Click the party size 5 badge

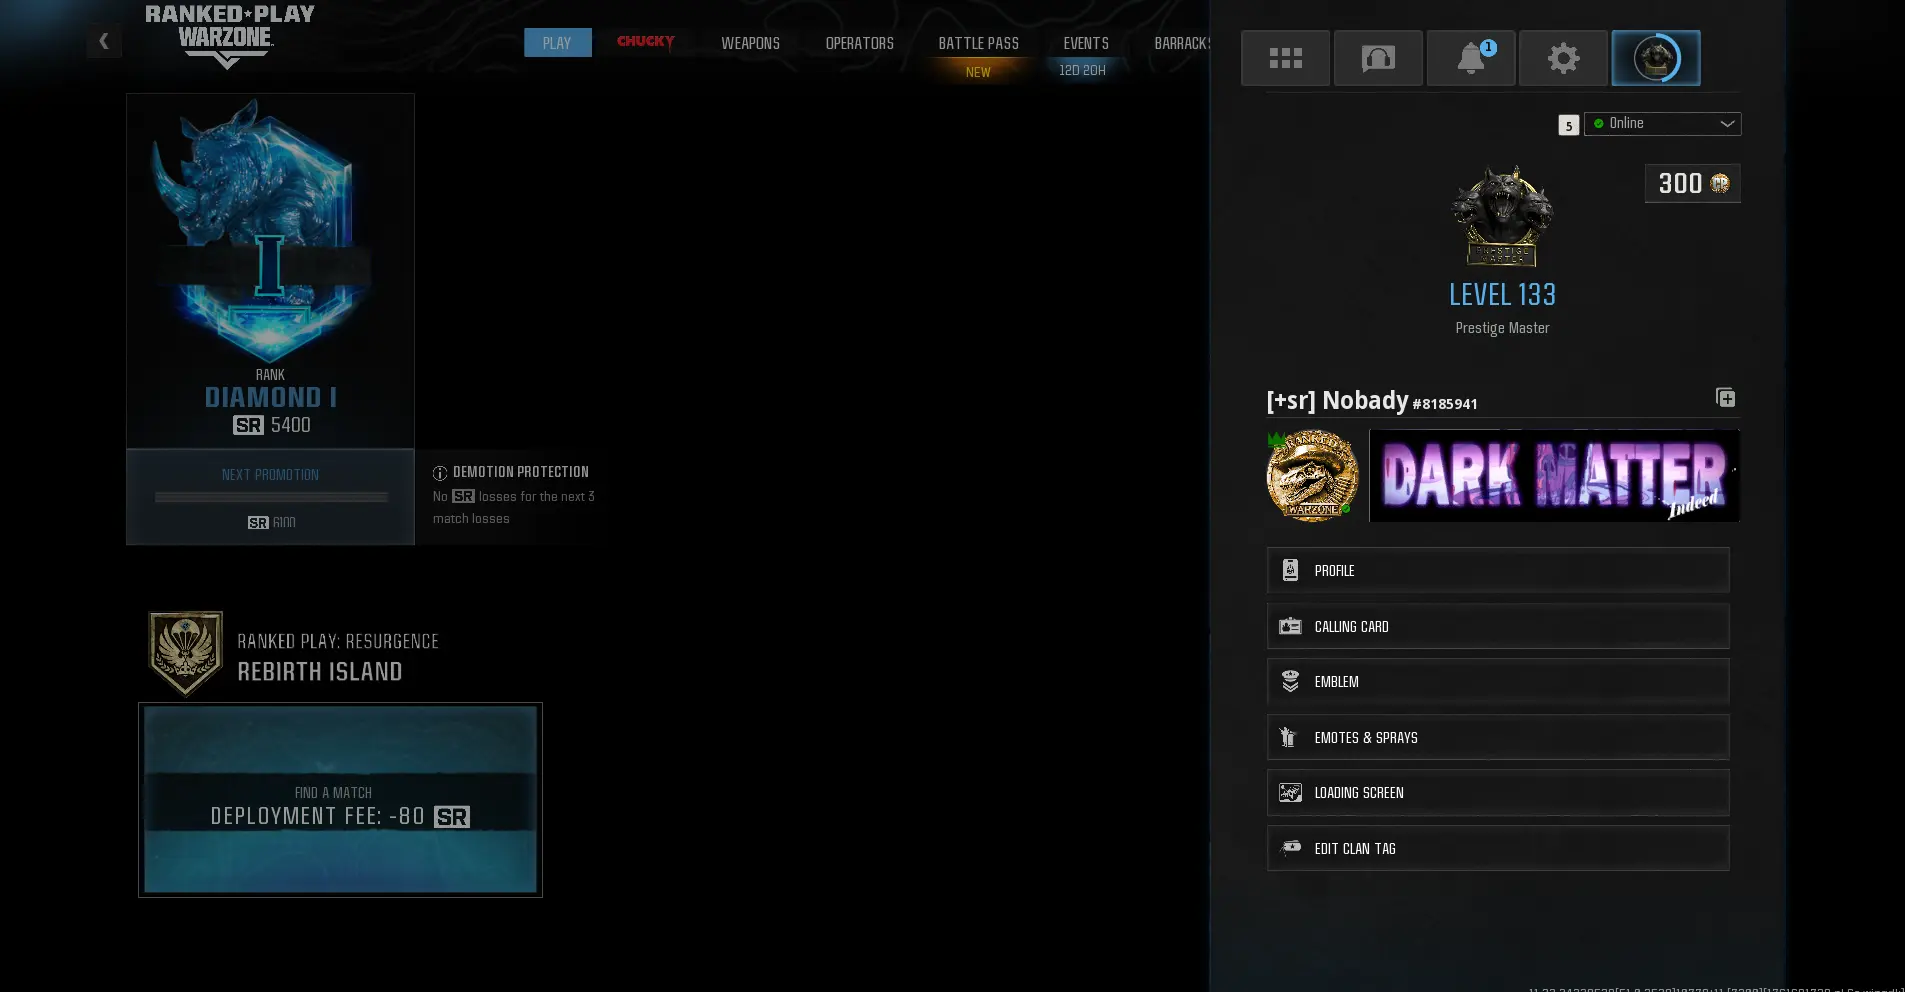(x=1568, y=125)
